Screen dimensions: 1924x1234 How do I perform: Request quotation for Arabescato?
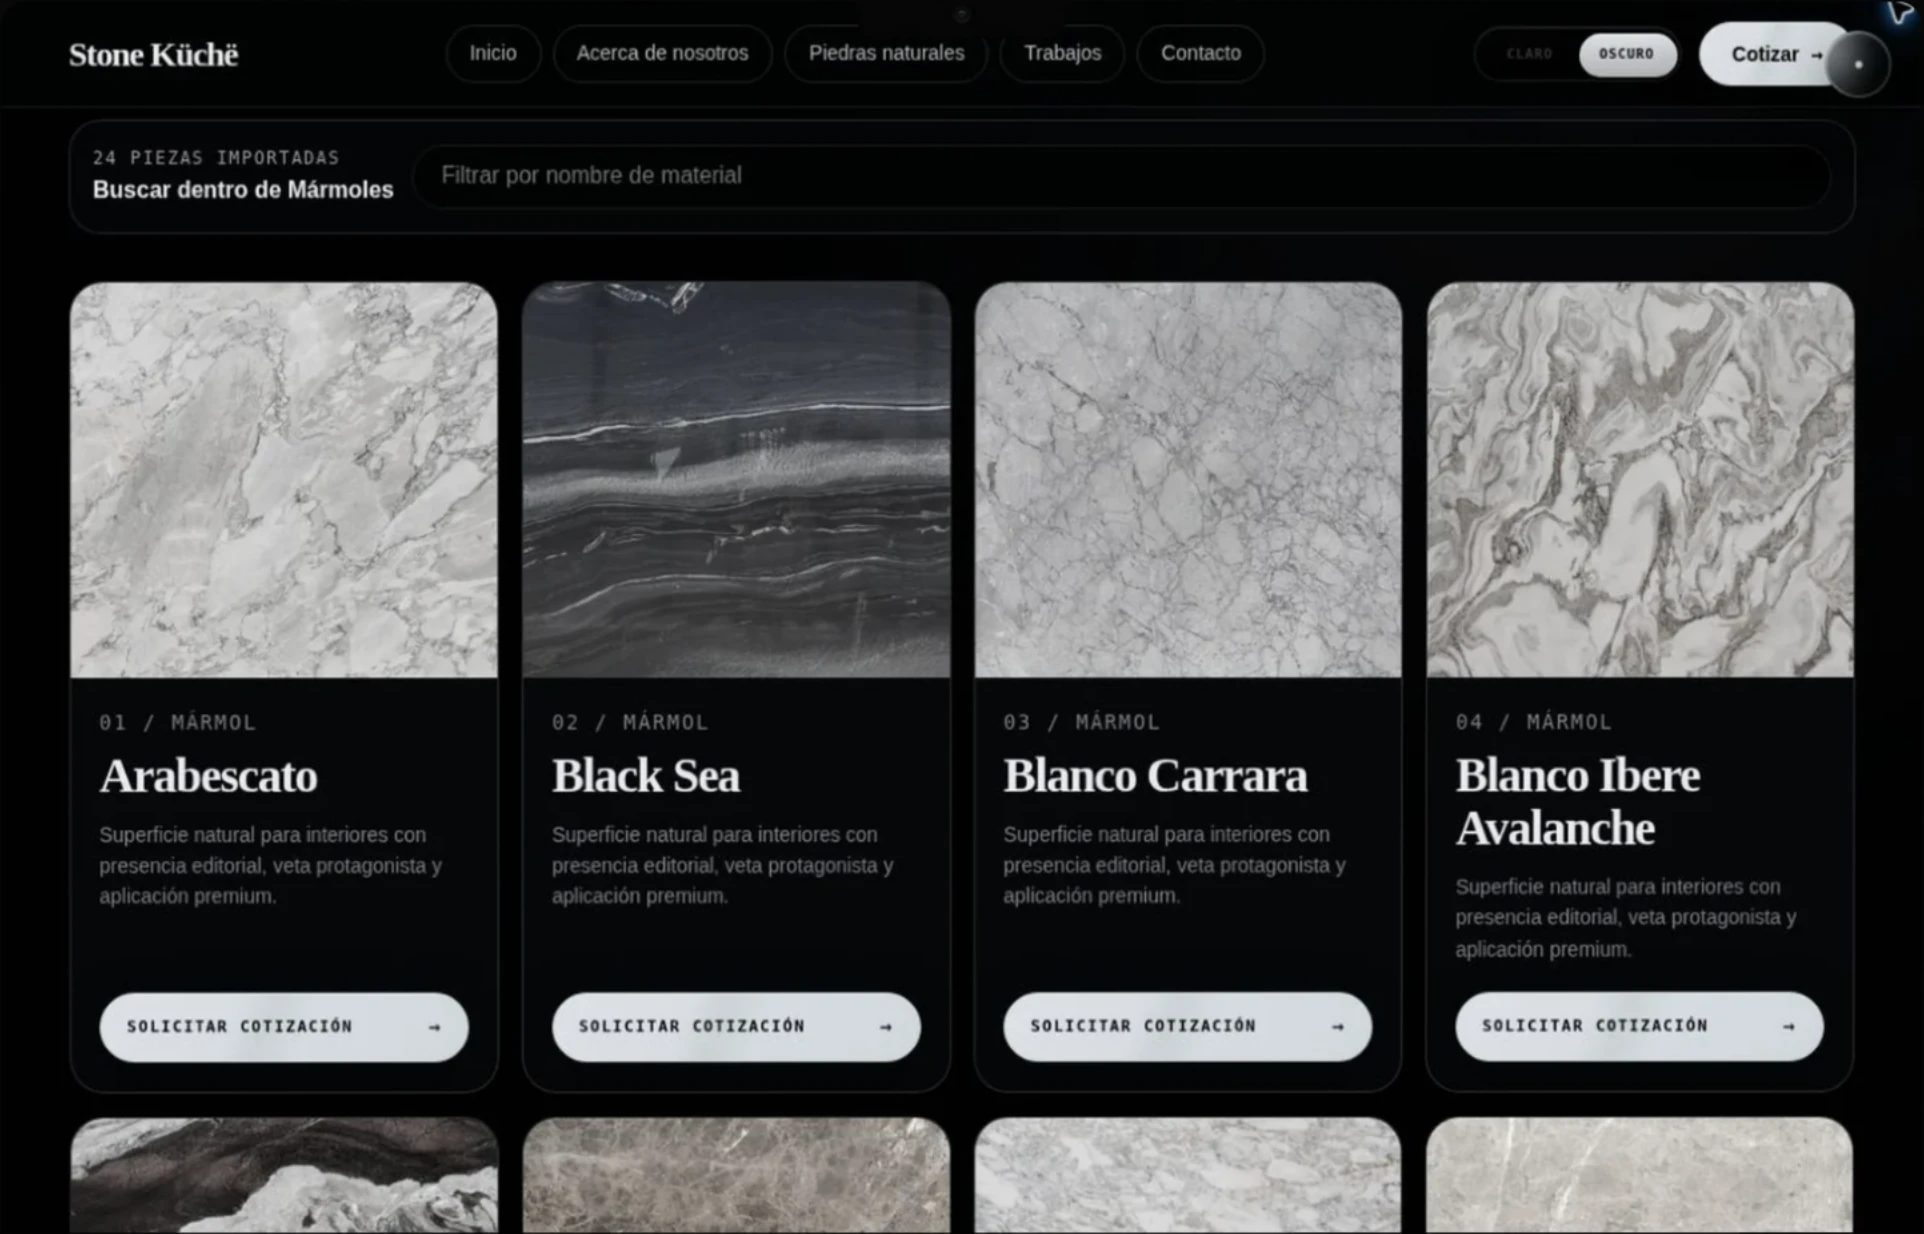(x=284, y=1027)
